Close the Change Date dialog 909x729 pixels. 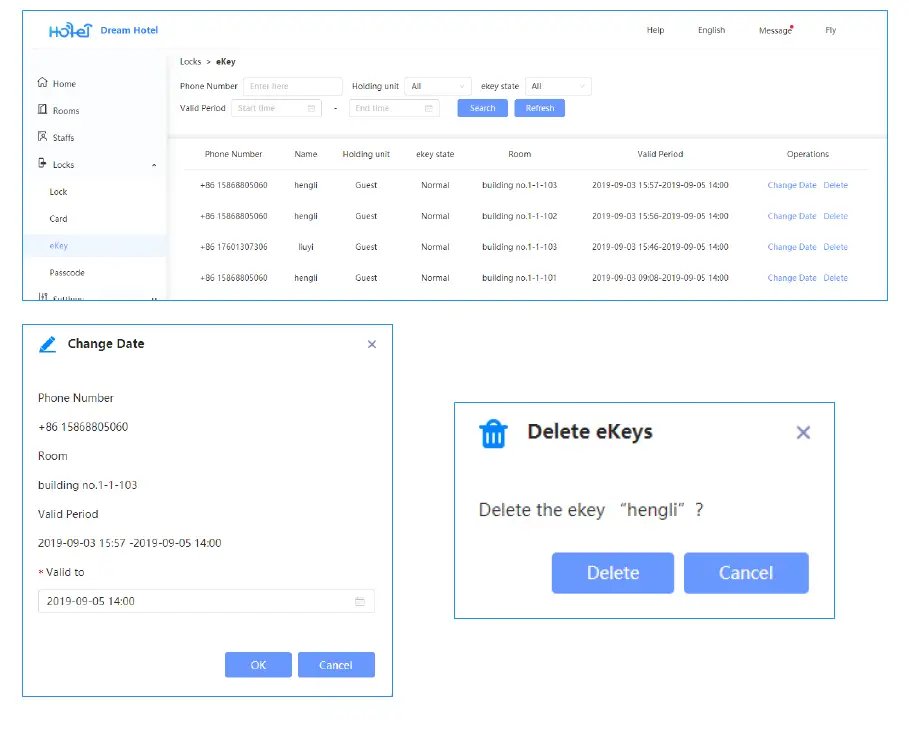[x=372, y=344]
